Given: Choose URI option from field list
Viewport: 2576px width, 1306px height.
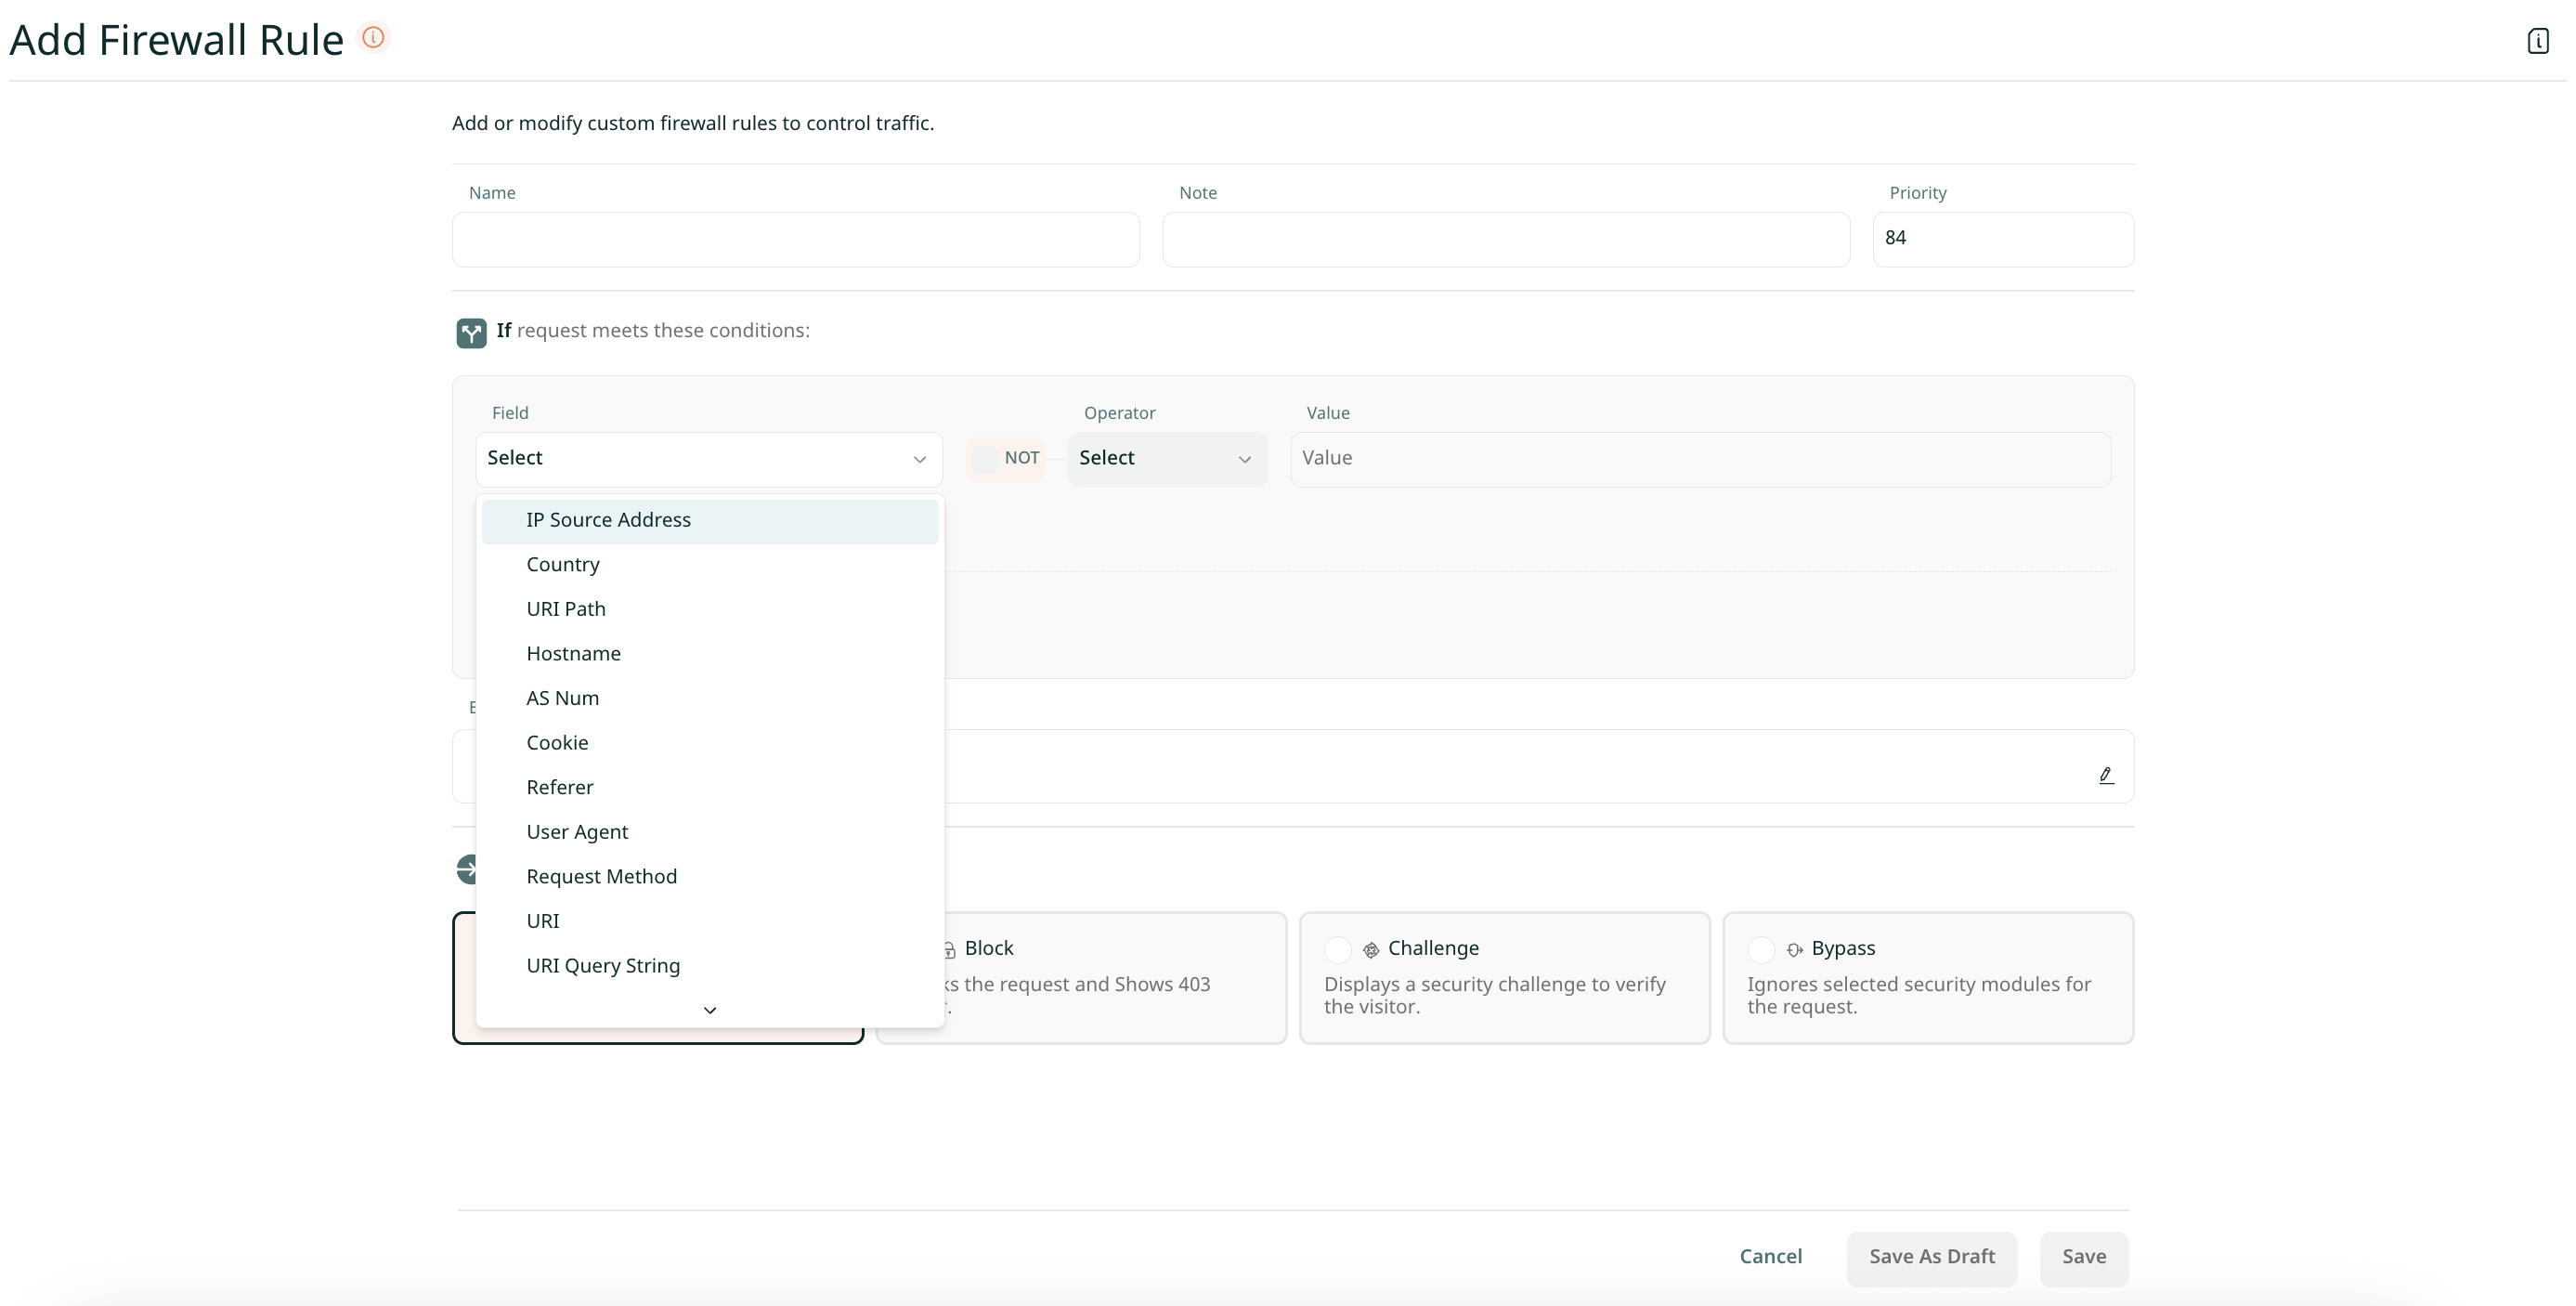Looking at the screenshot, I should tap(710, 921).
